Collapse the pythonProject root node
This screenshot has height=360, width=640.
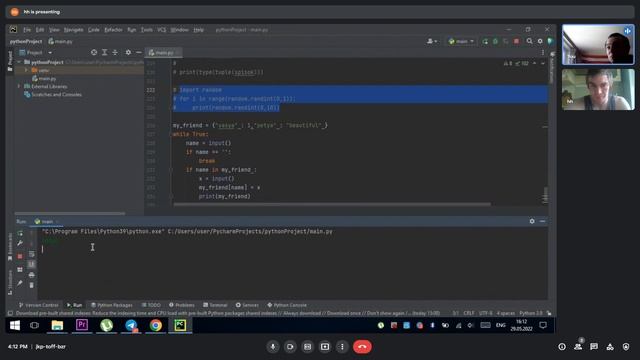pos(19,62)
